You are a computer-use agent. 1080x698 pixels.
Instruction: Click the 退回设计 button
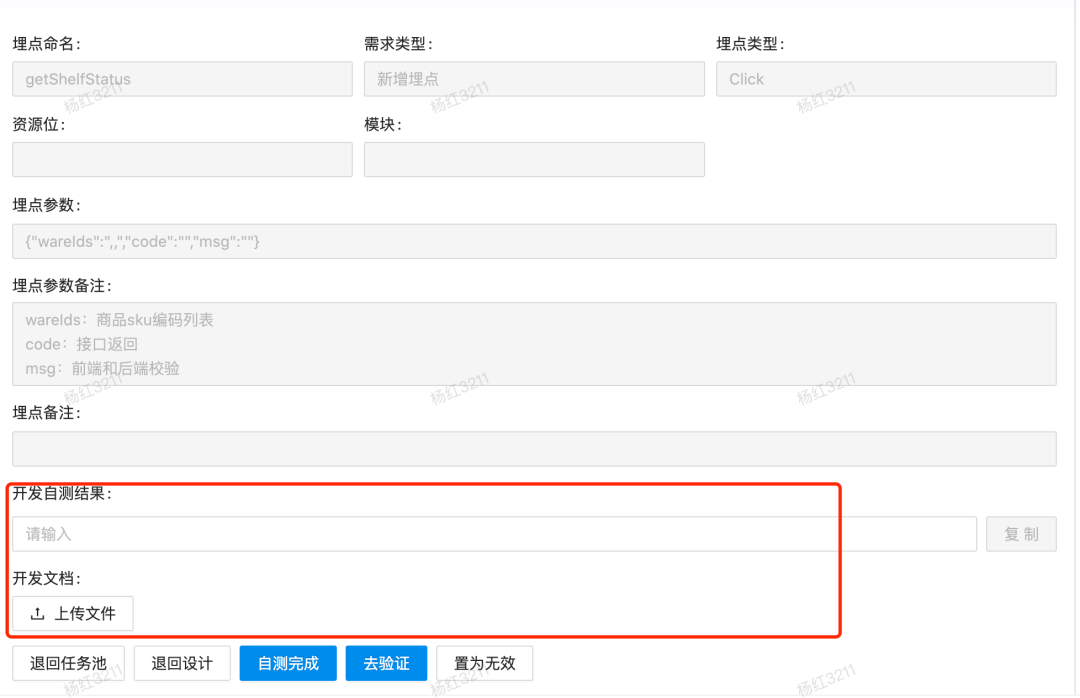pyautogui.click(x=182, y=664)
